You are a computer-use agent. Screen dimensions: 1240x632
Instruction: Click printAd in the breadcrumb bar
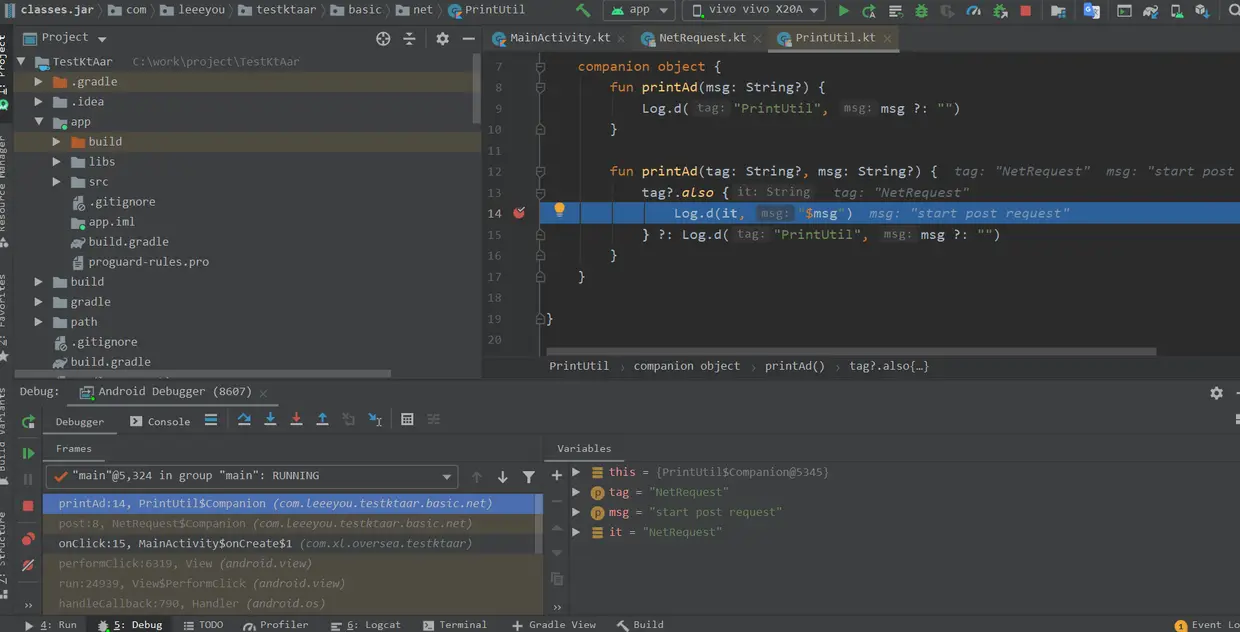click(795, 366)
